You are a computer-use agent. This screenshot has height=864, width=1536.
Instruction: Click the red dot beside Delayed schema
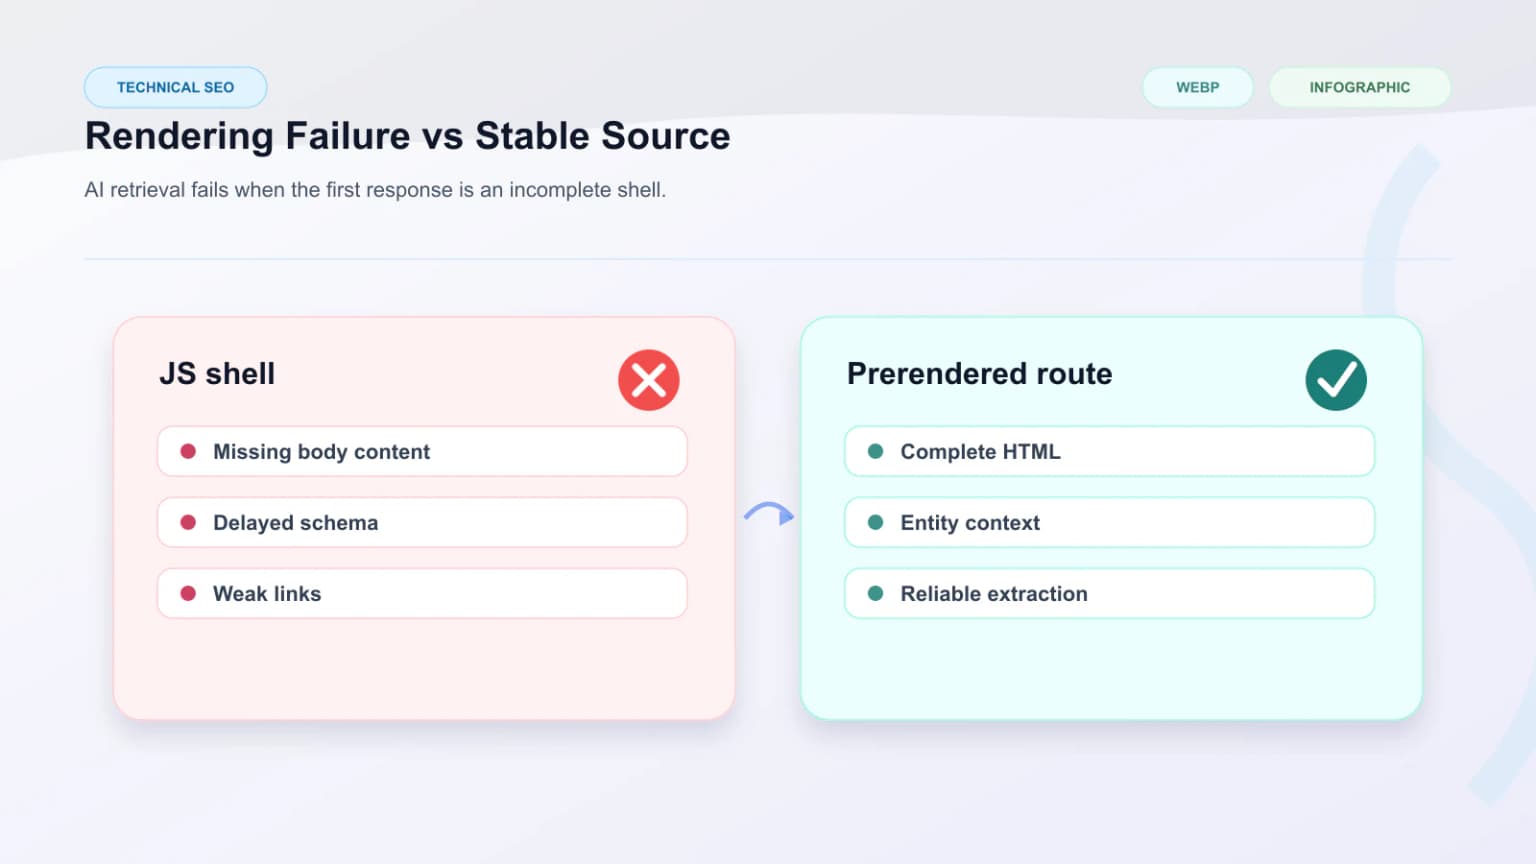point(188,522)
